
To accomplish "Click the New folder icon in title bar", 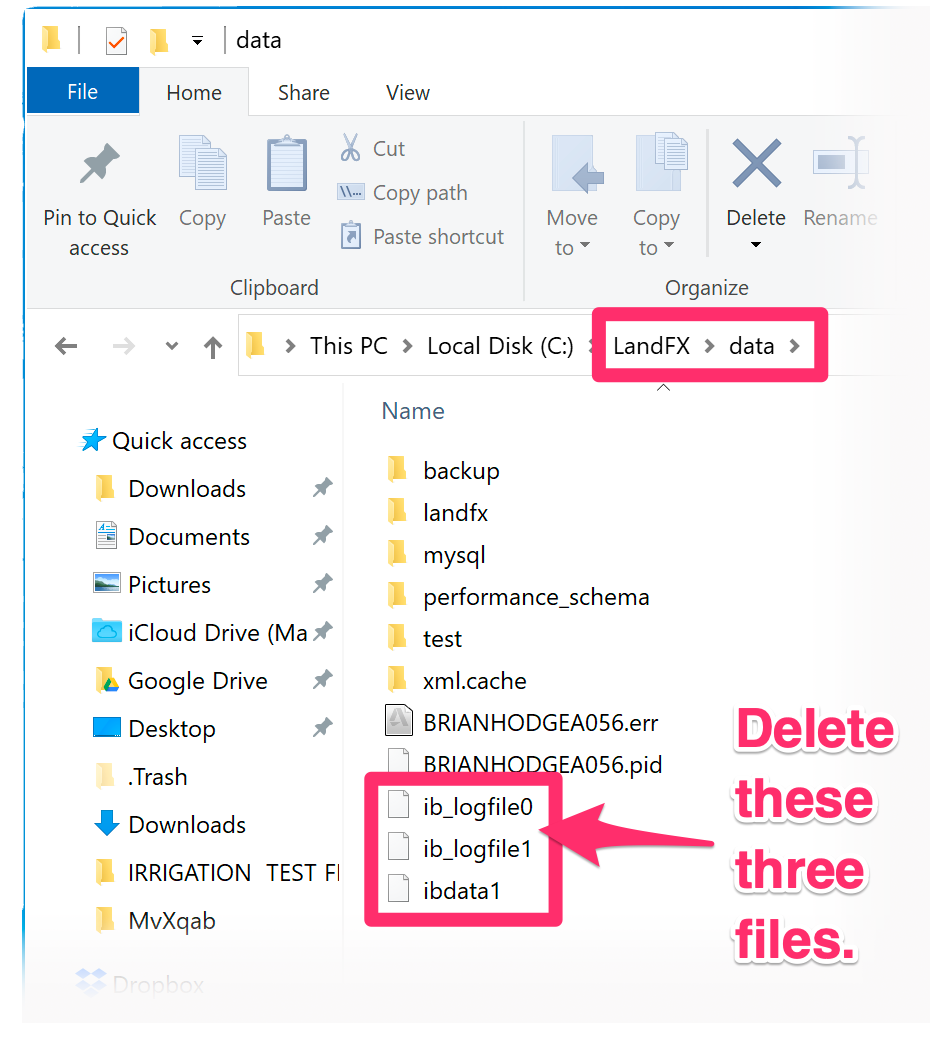I will (x=159, y=41).
